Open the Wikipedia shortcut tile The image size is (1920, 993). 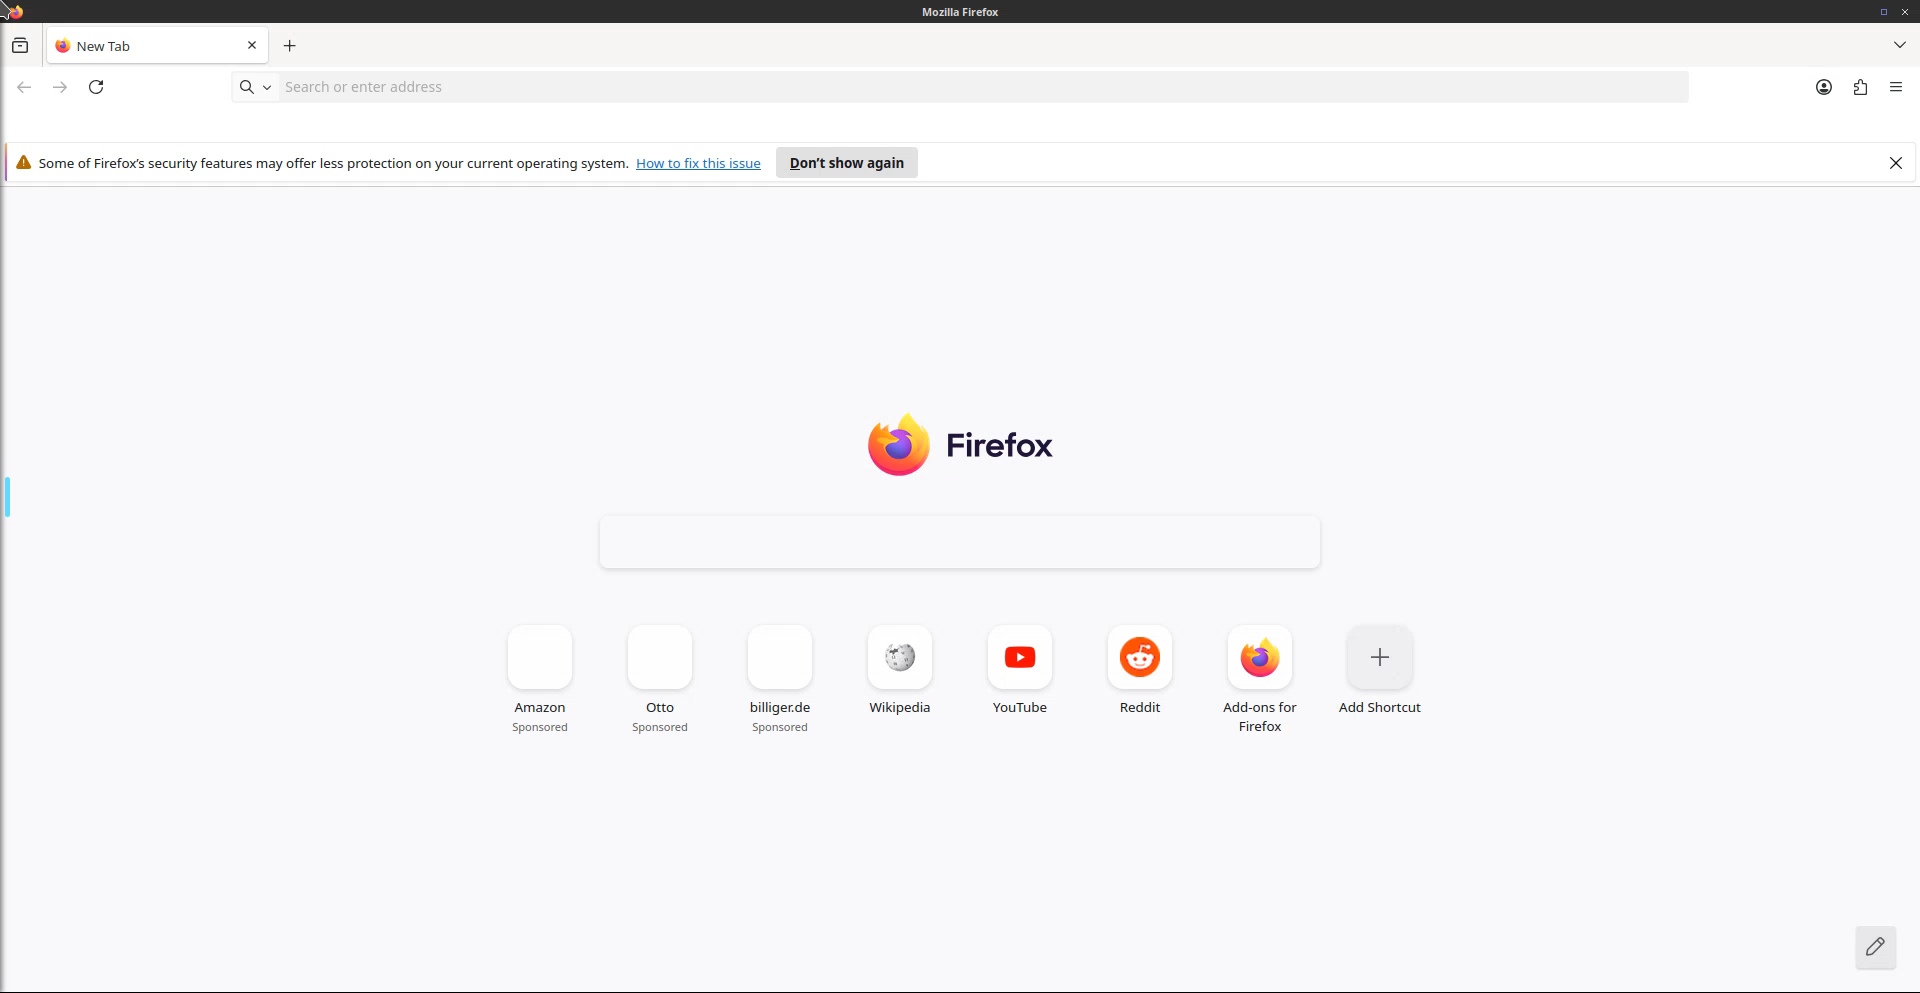point(900,658)
